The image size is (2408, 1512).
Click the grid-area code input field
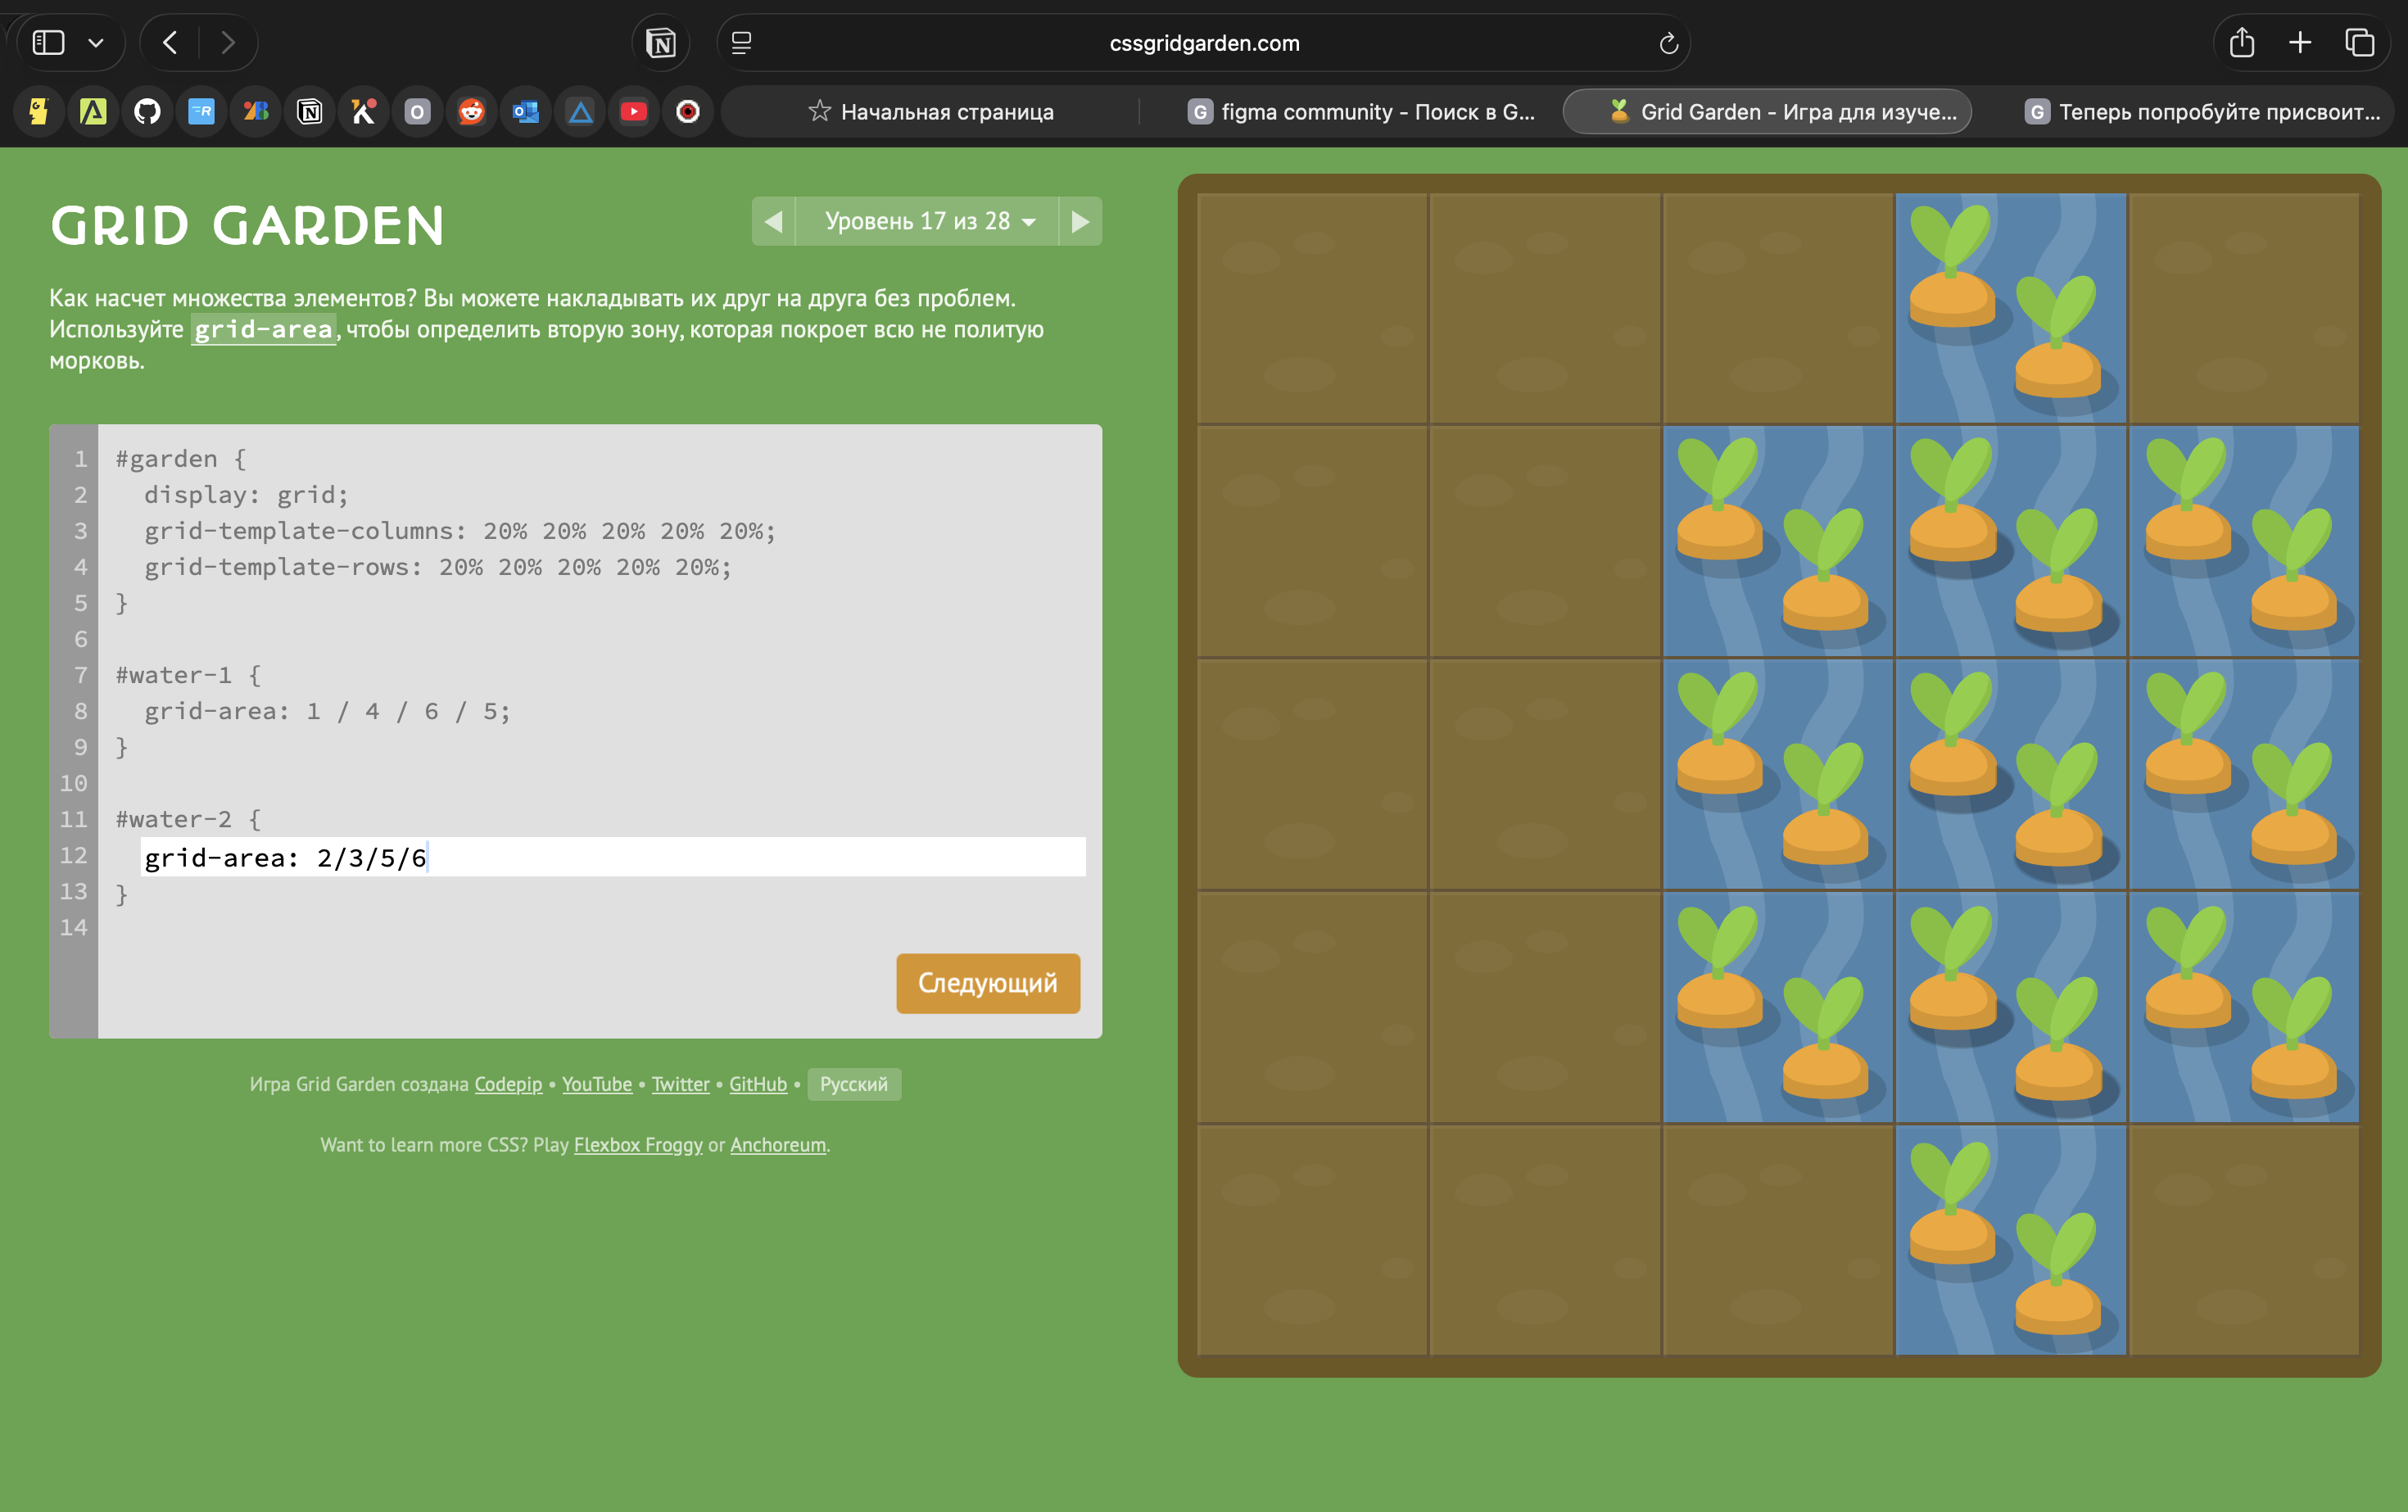tap(612, 857)
